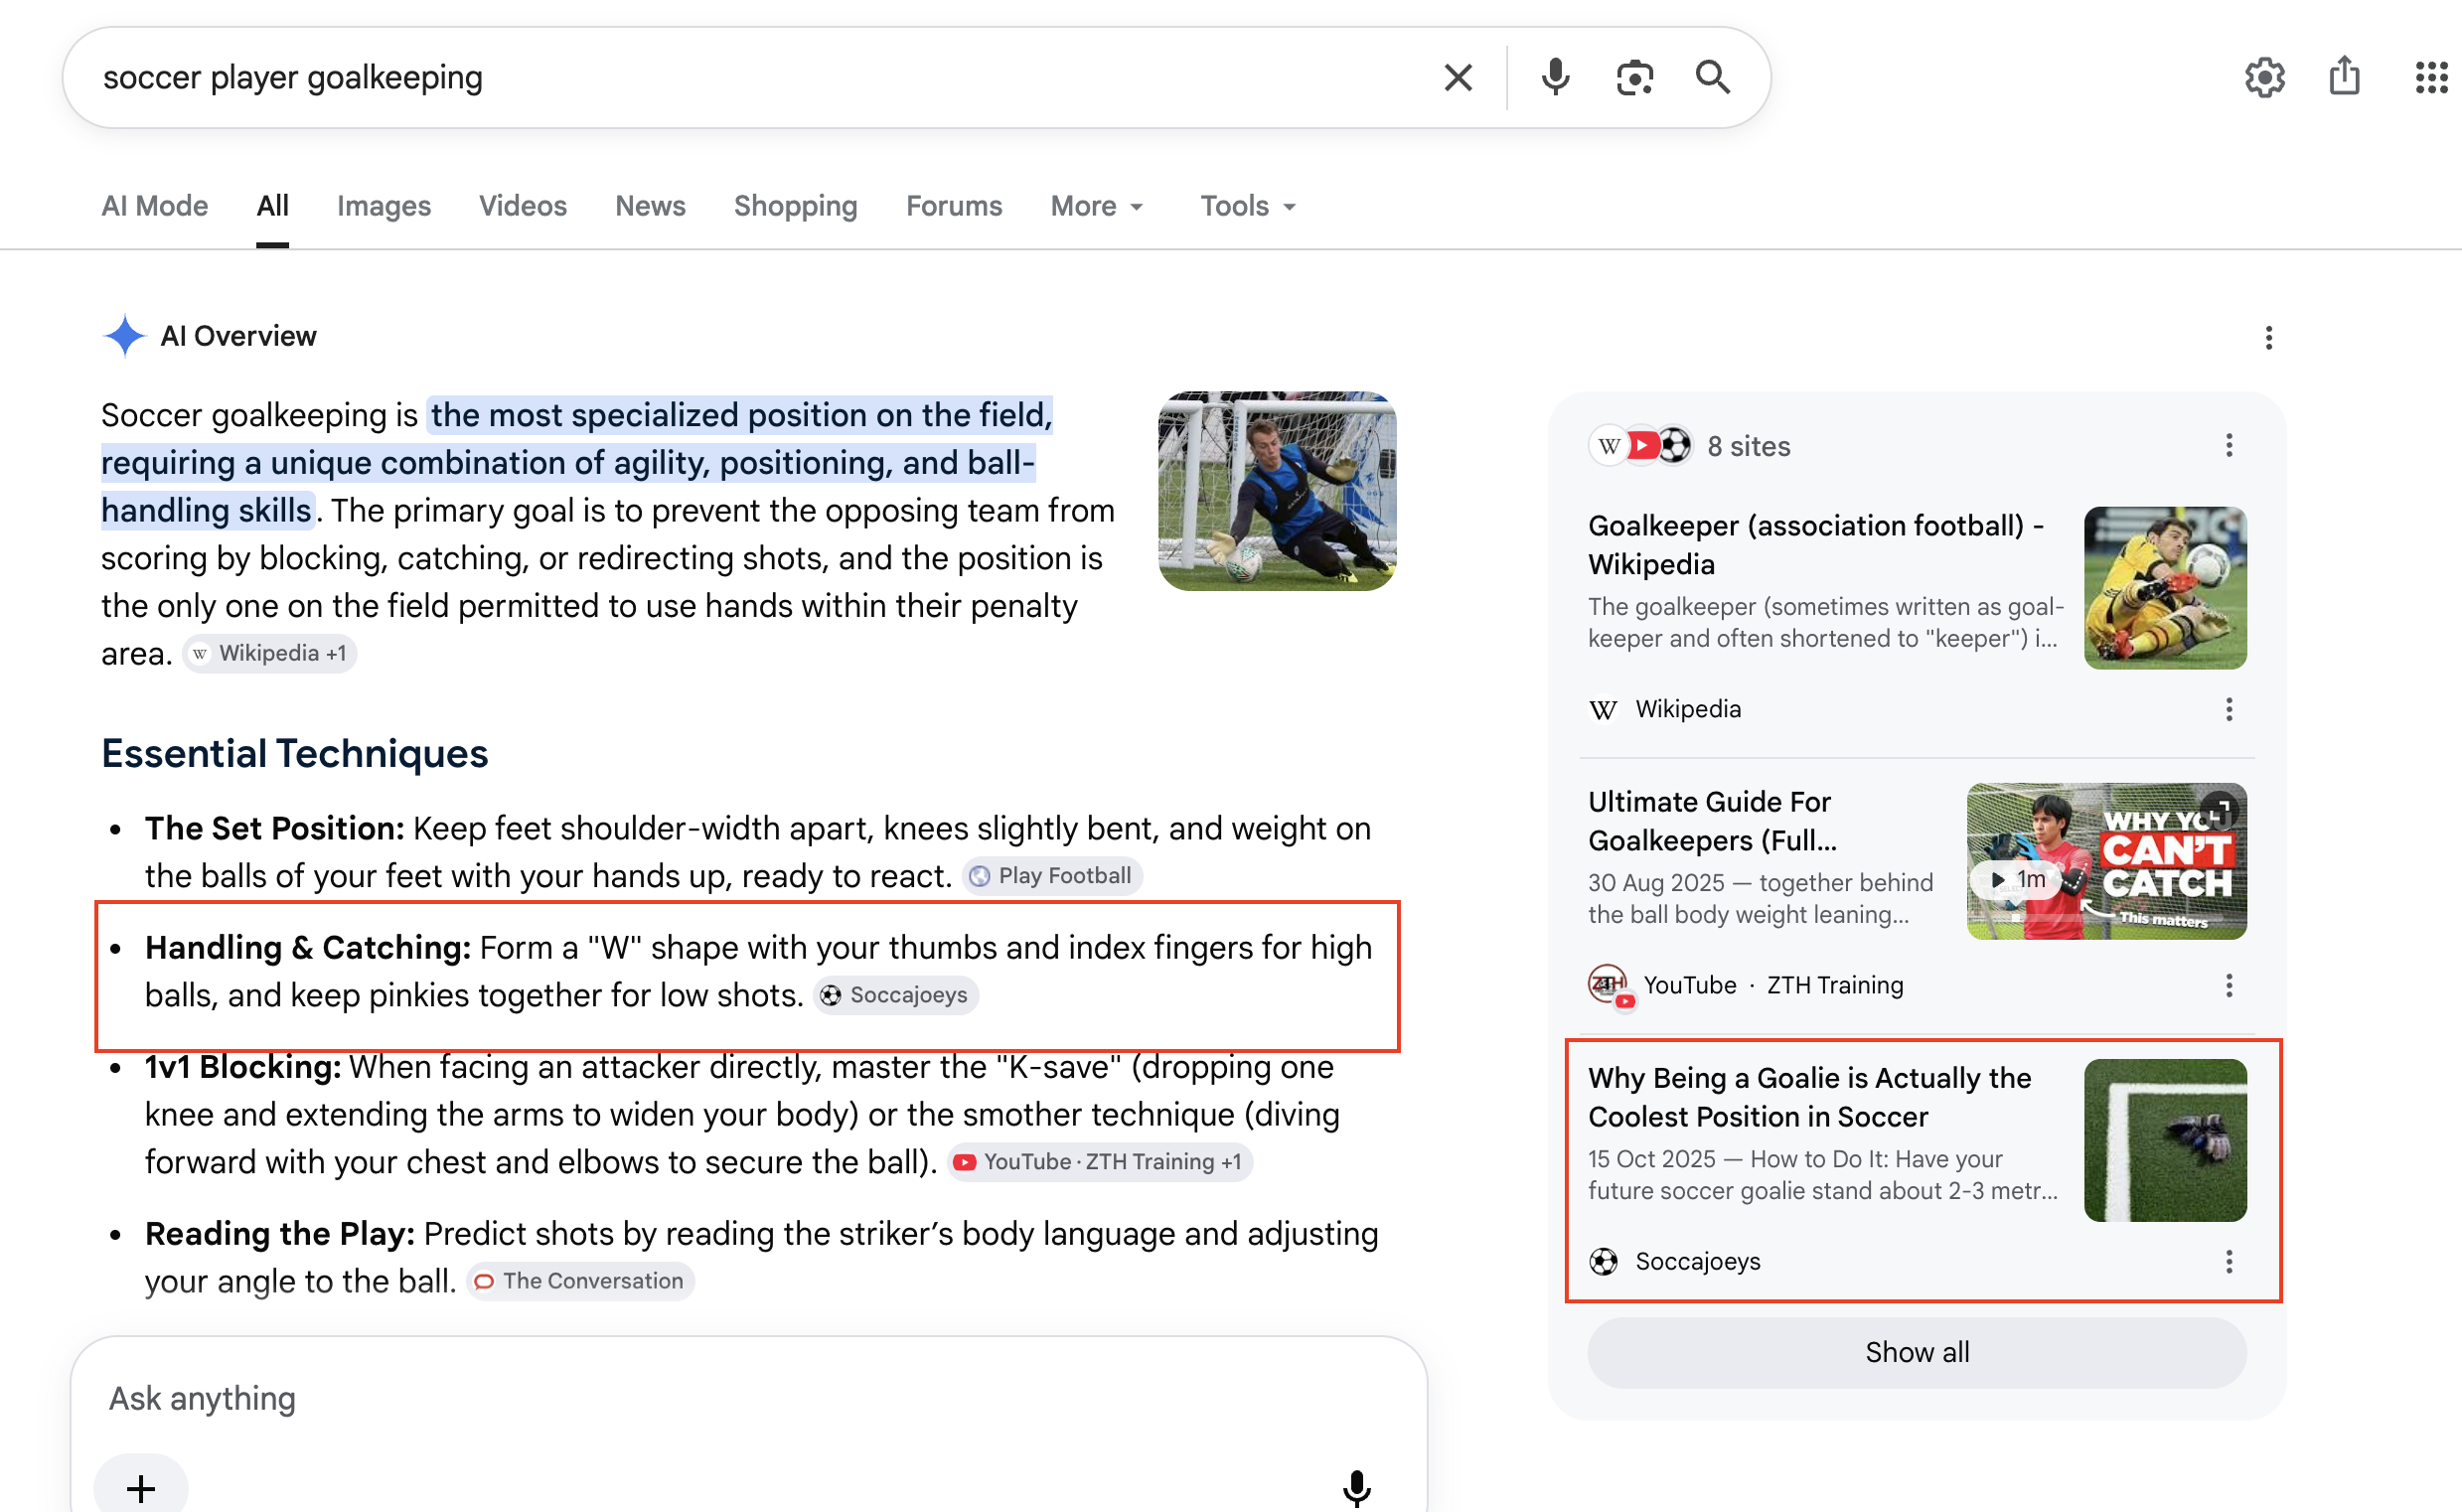Click The Set Position bold label
The height and width of the screenshot is (1512, 2462).
click(x=274, y=829)
